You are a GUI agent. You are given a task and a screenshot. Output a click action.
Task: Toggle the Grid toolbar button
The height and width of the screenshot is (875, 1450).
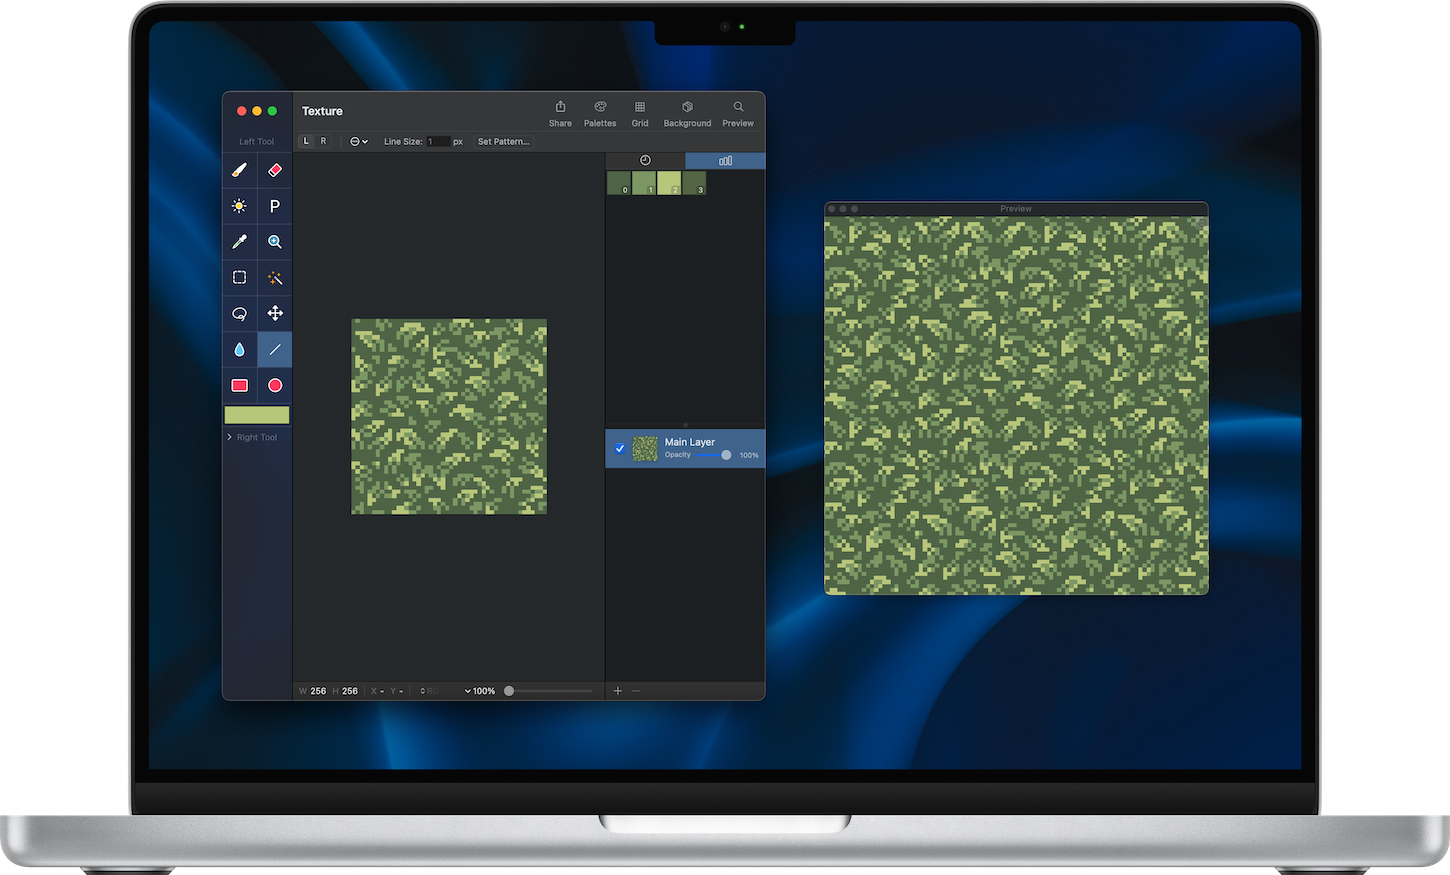(640, 114)
